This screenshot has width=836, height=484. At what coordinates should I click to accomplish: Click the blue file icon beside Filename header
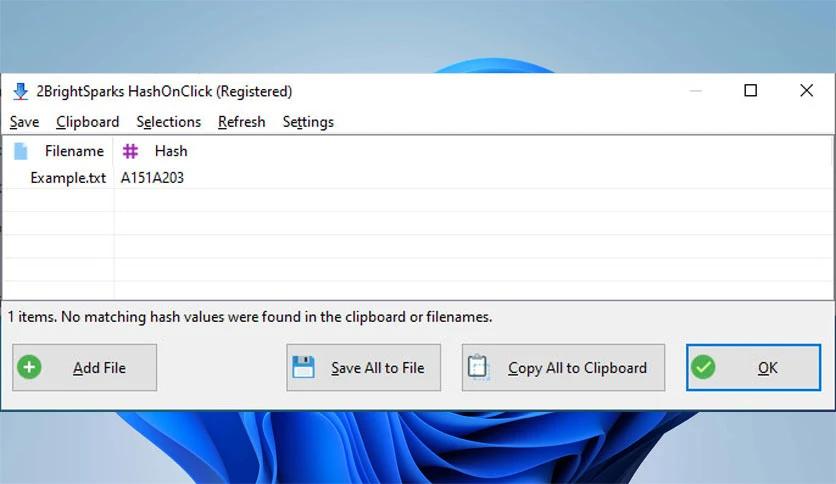pyautogui.click(x=21, y=151)
